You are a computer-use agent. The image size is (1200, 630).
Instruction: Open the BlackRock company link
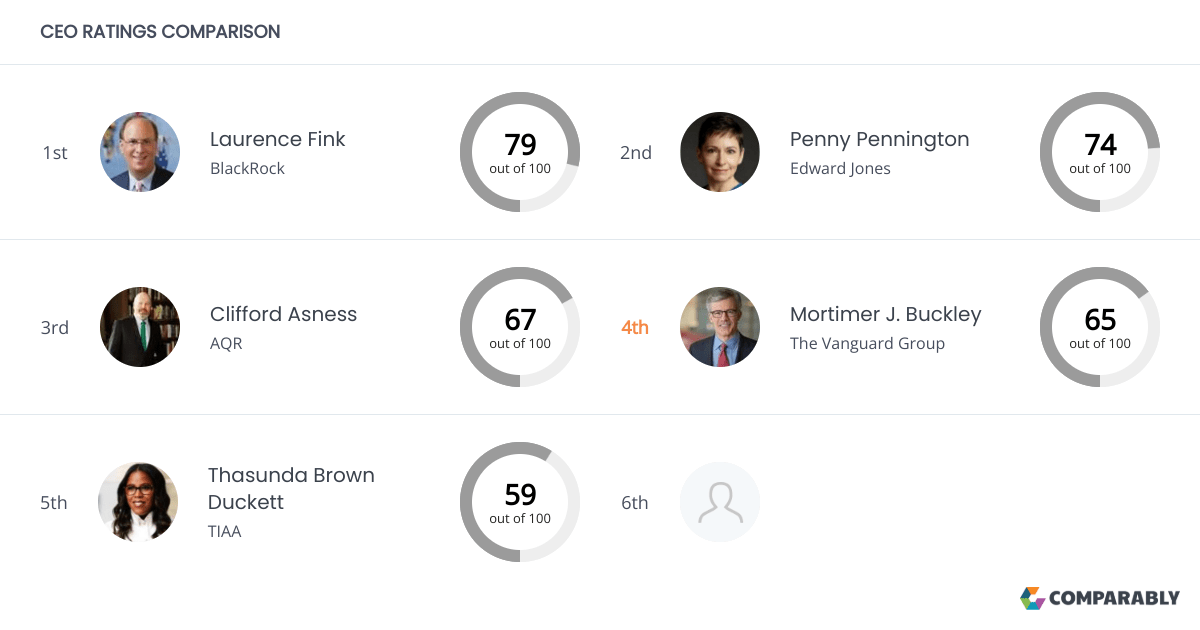coord(245,168)
